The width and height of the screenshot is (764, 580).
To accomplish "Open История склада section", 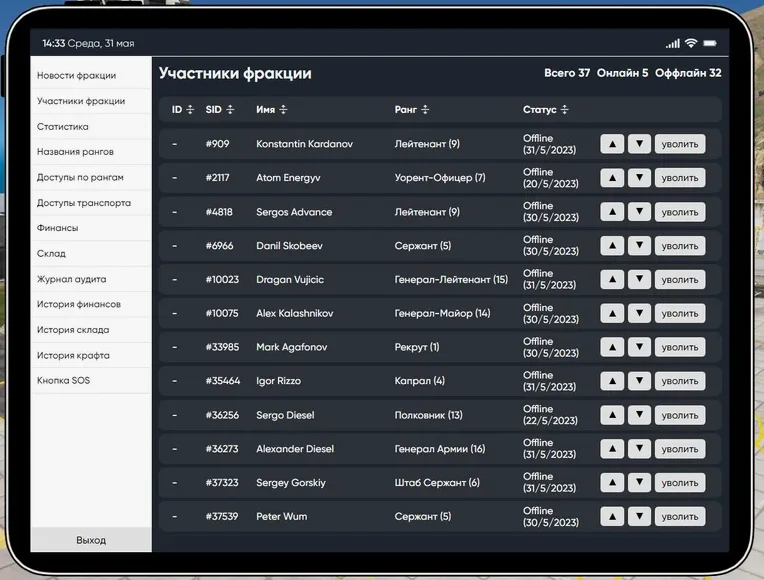I will 91,329.
